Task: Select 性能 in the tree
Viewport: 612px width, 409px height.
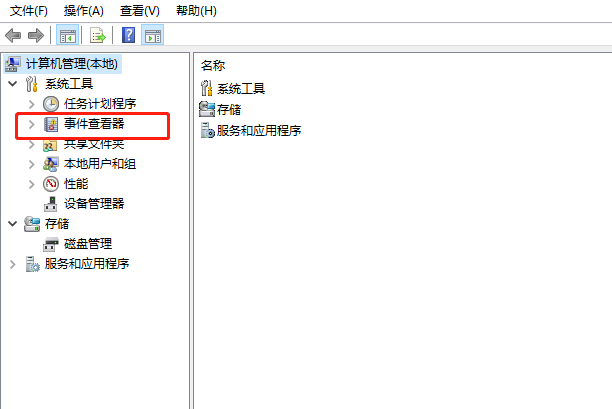Action: click(76, 184)
